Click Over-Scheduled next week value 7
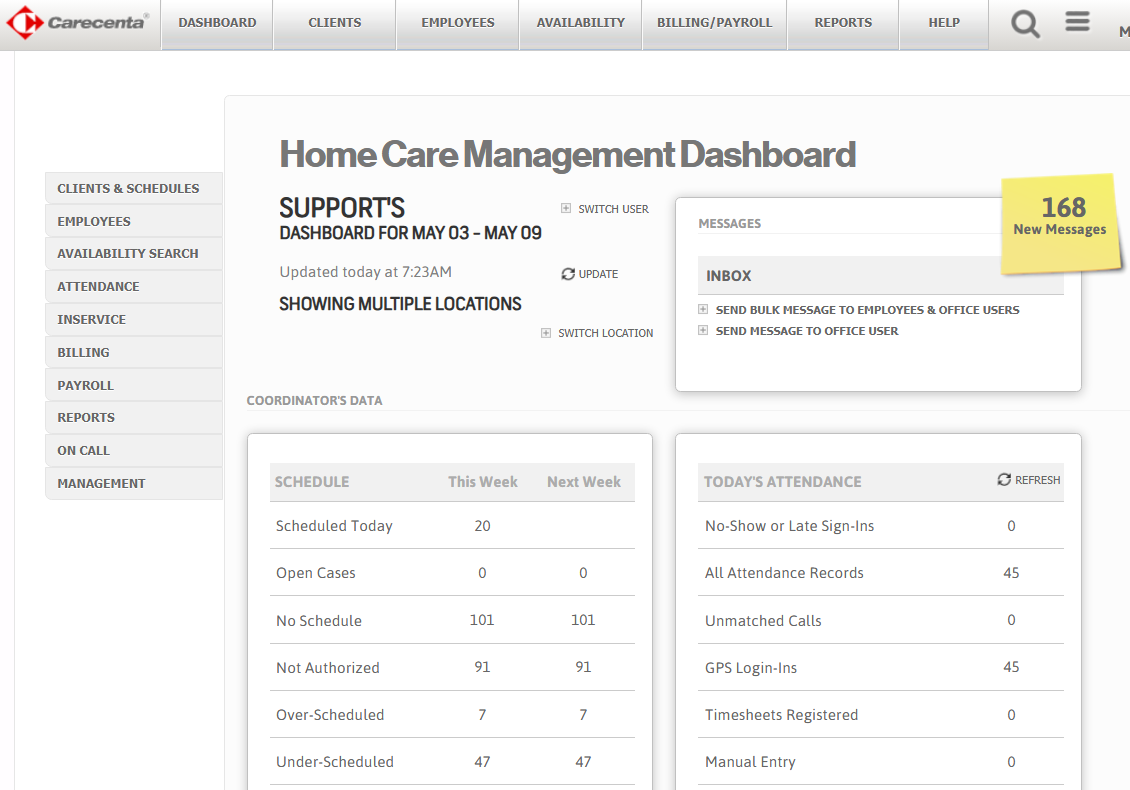This screenshot has width=1130, height=790. 583,715
